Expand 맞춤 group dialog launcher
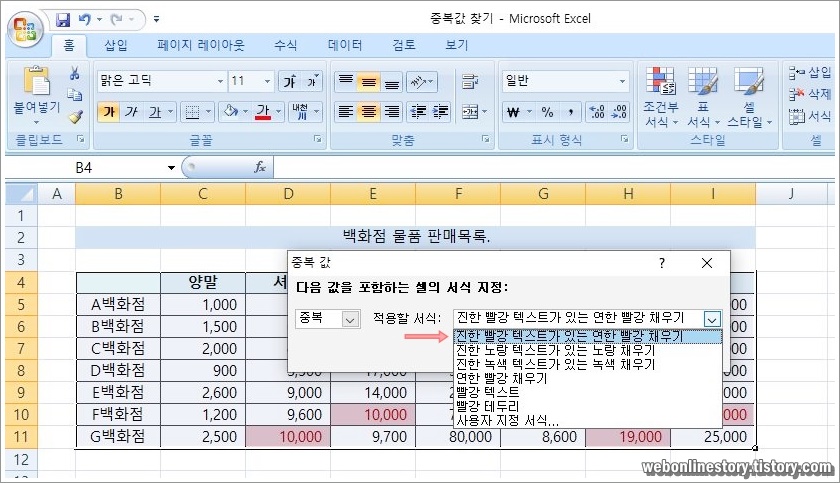Image resolution: width=840 pixels, height=483 pixels. click(485, 139)
